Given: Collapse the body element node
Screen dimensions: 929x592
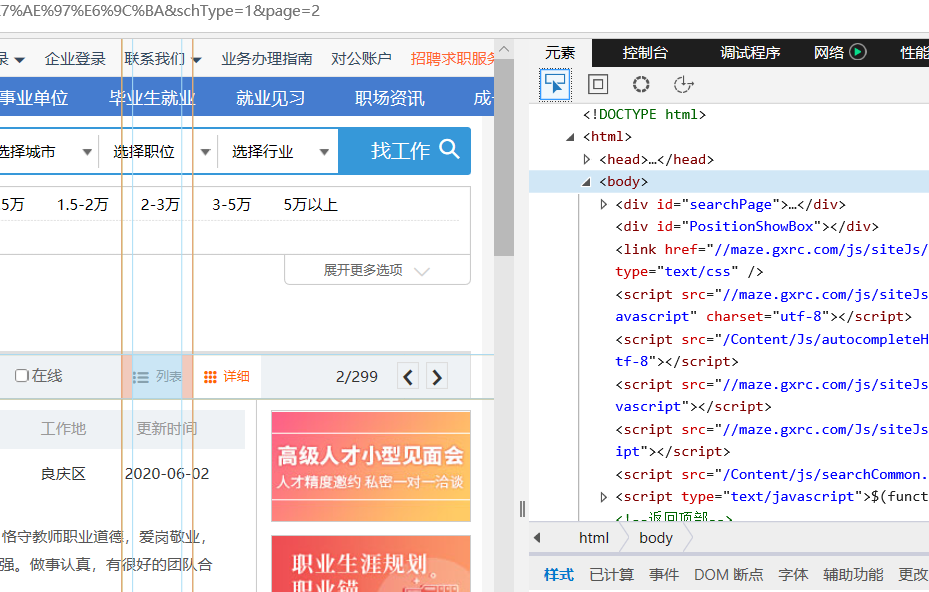Looking at the screenshot, I should click(587, 182).
